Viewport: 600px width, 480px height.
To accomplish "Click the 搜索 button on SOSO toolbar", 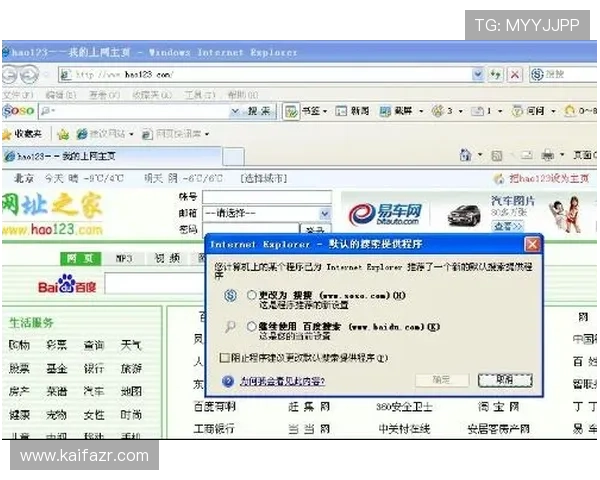I will click(x=259, y=111).
